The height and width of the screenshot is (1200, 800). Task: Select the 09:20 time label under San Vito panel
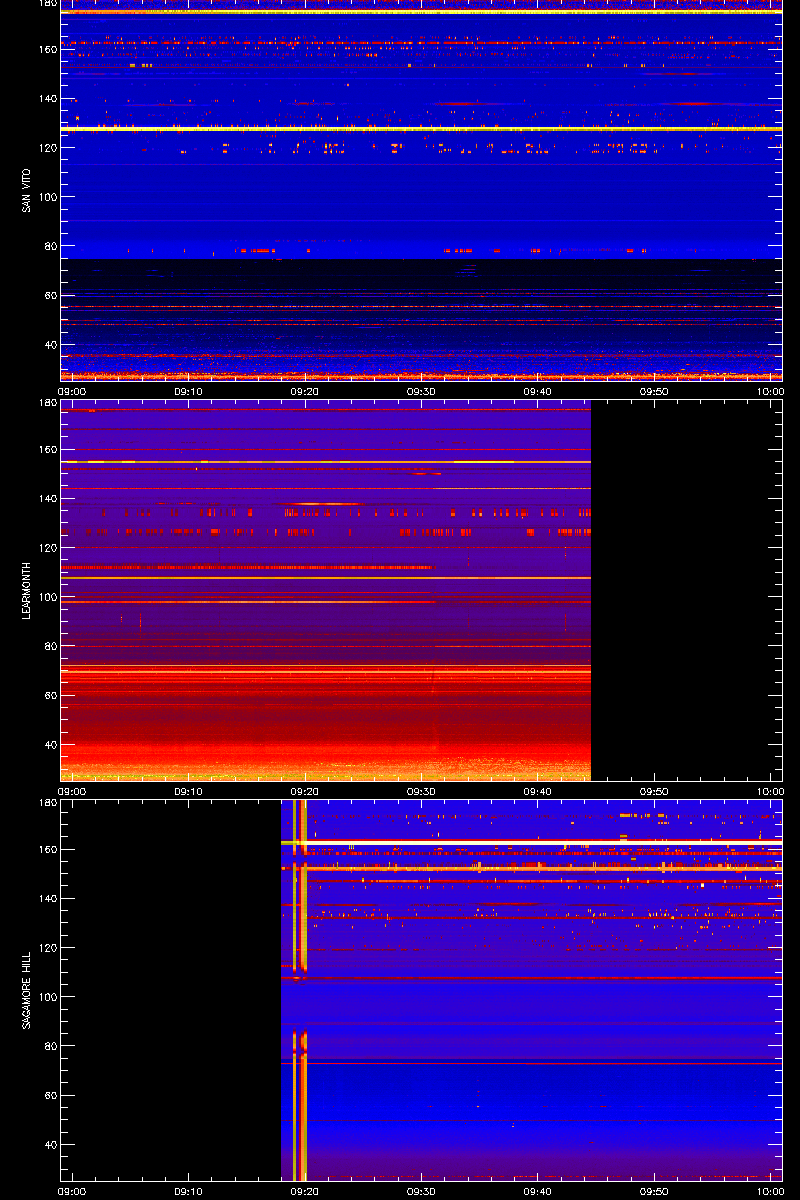(305, 392)
